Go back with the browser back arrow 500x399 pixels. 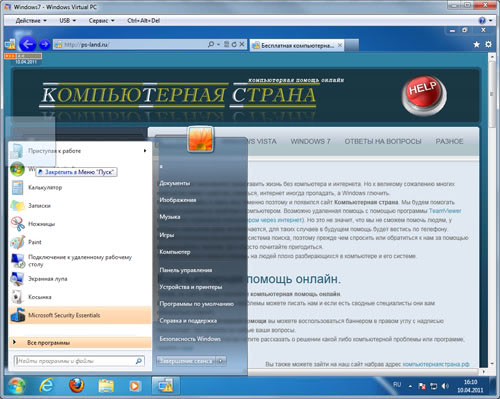tap(28, 44)
